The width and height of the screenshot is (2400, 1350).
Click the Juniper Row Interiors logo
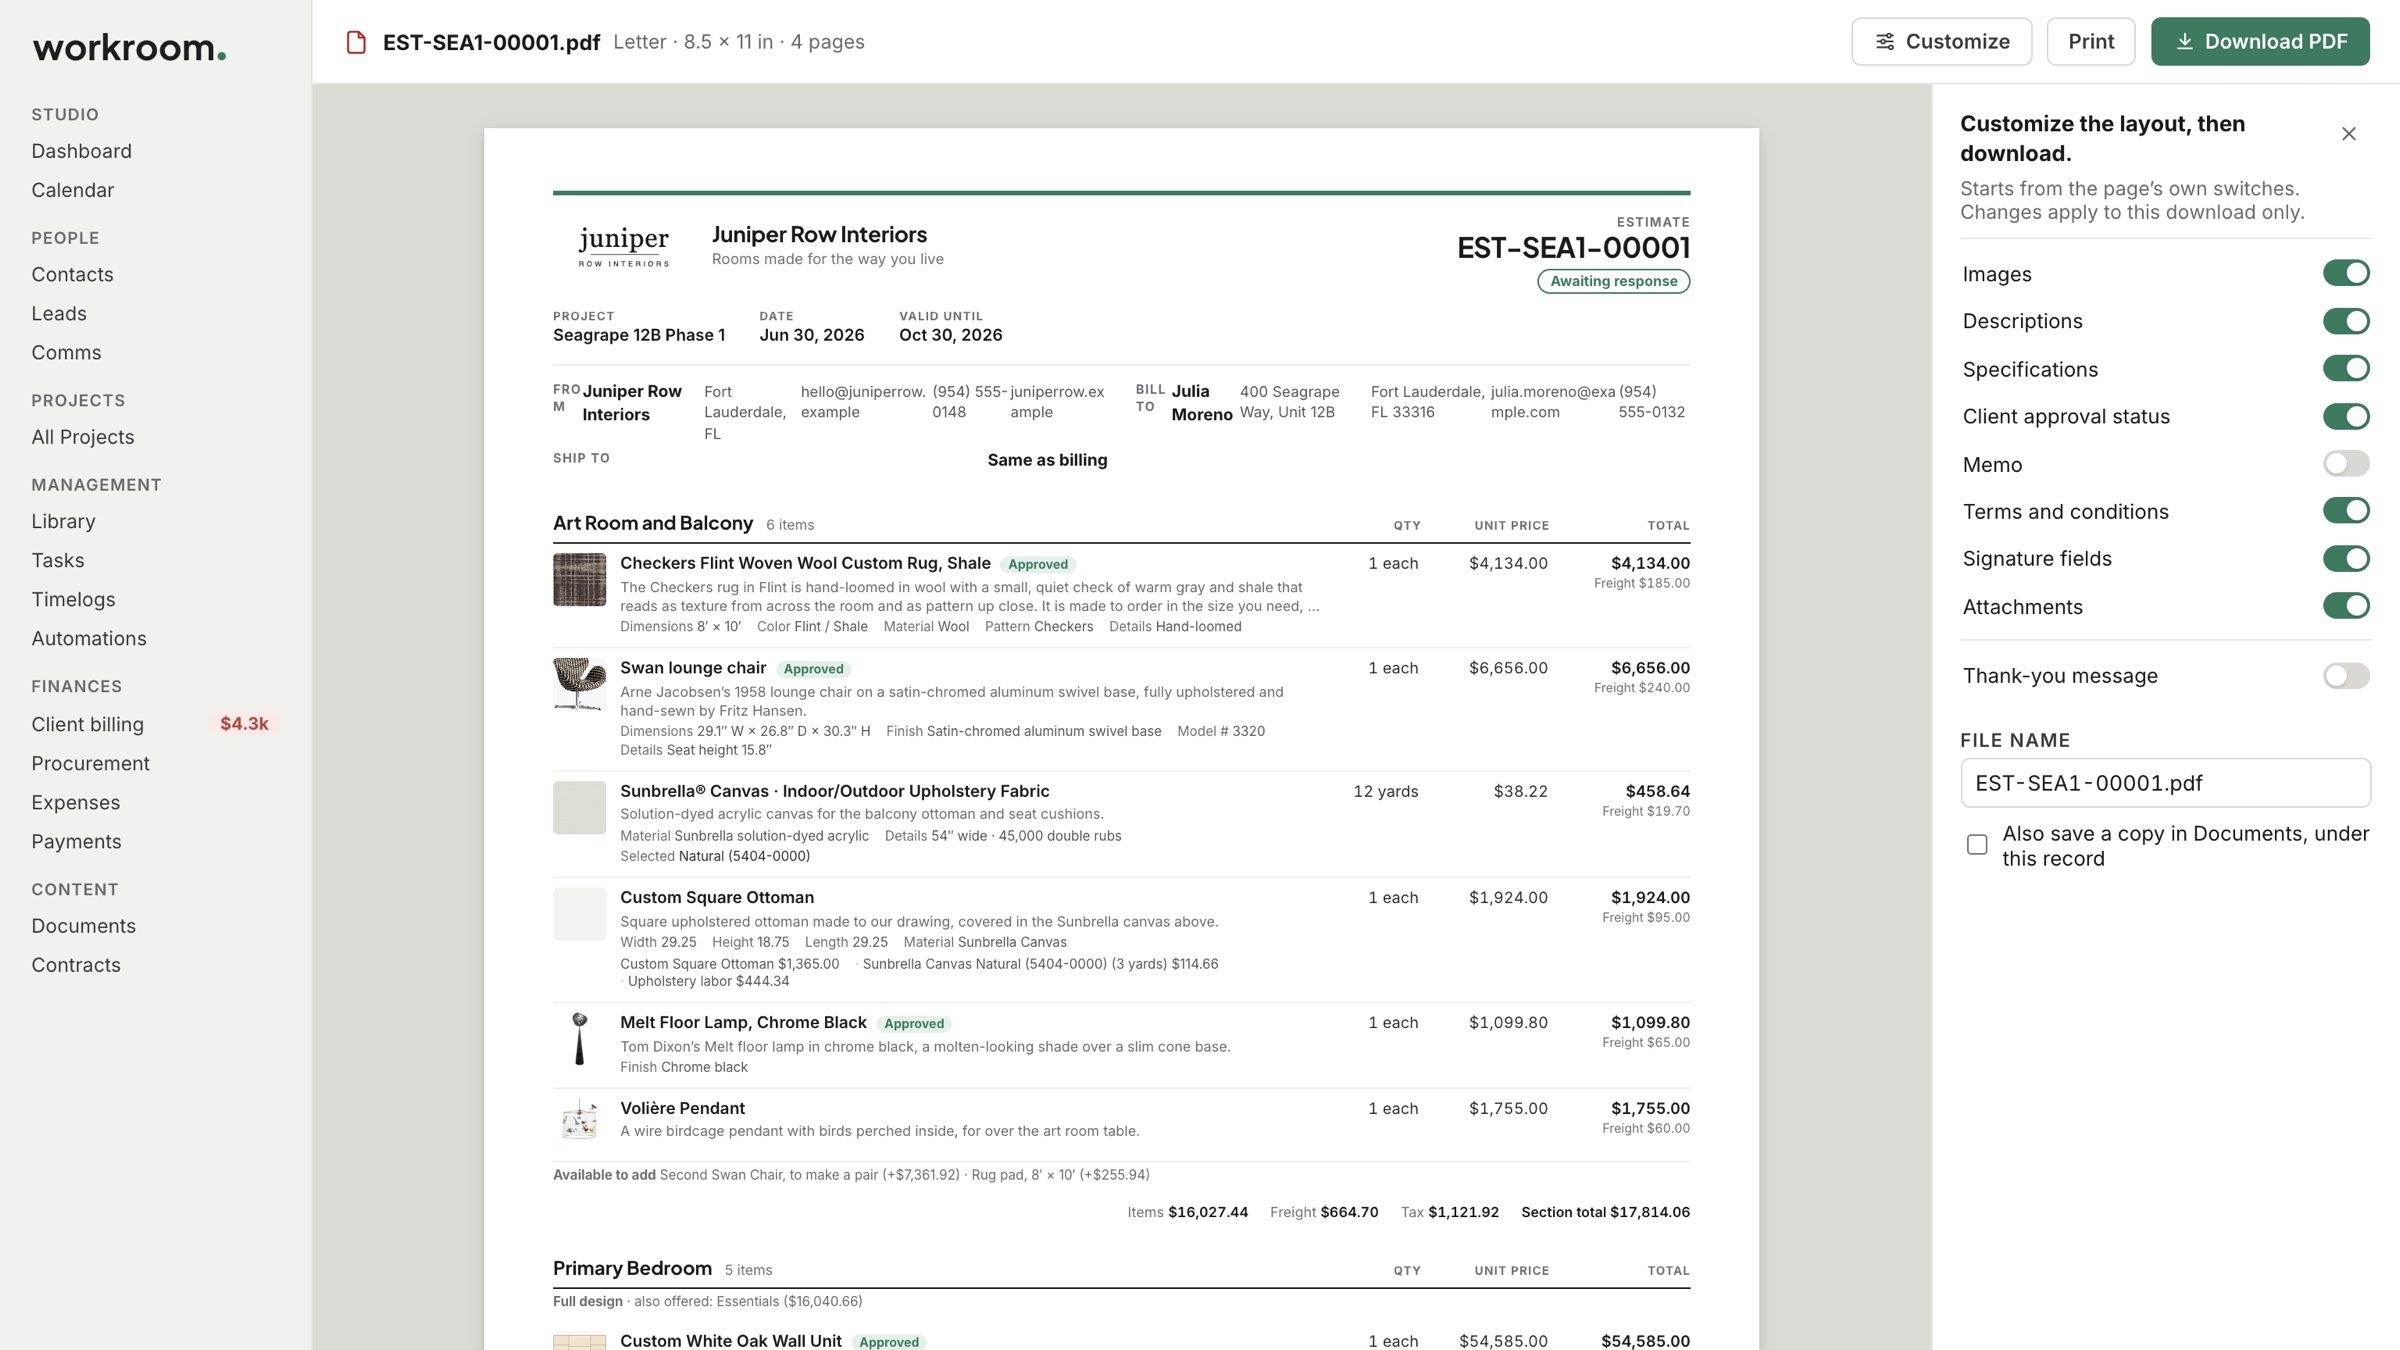(x=623, y=247)
